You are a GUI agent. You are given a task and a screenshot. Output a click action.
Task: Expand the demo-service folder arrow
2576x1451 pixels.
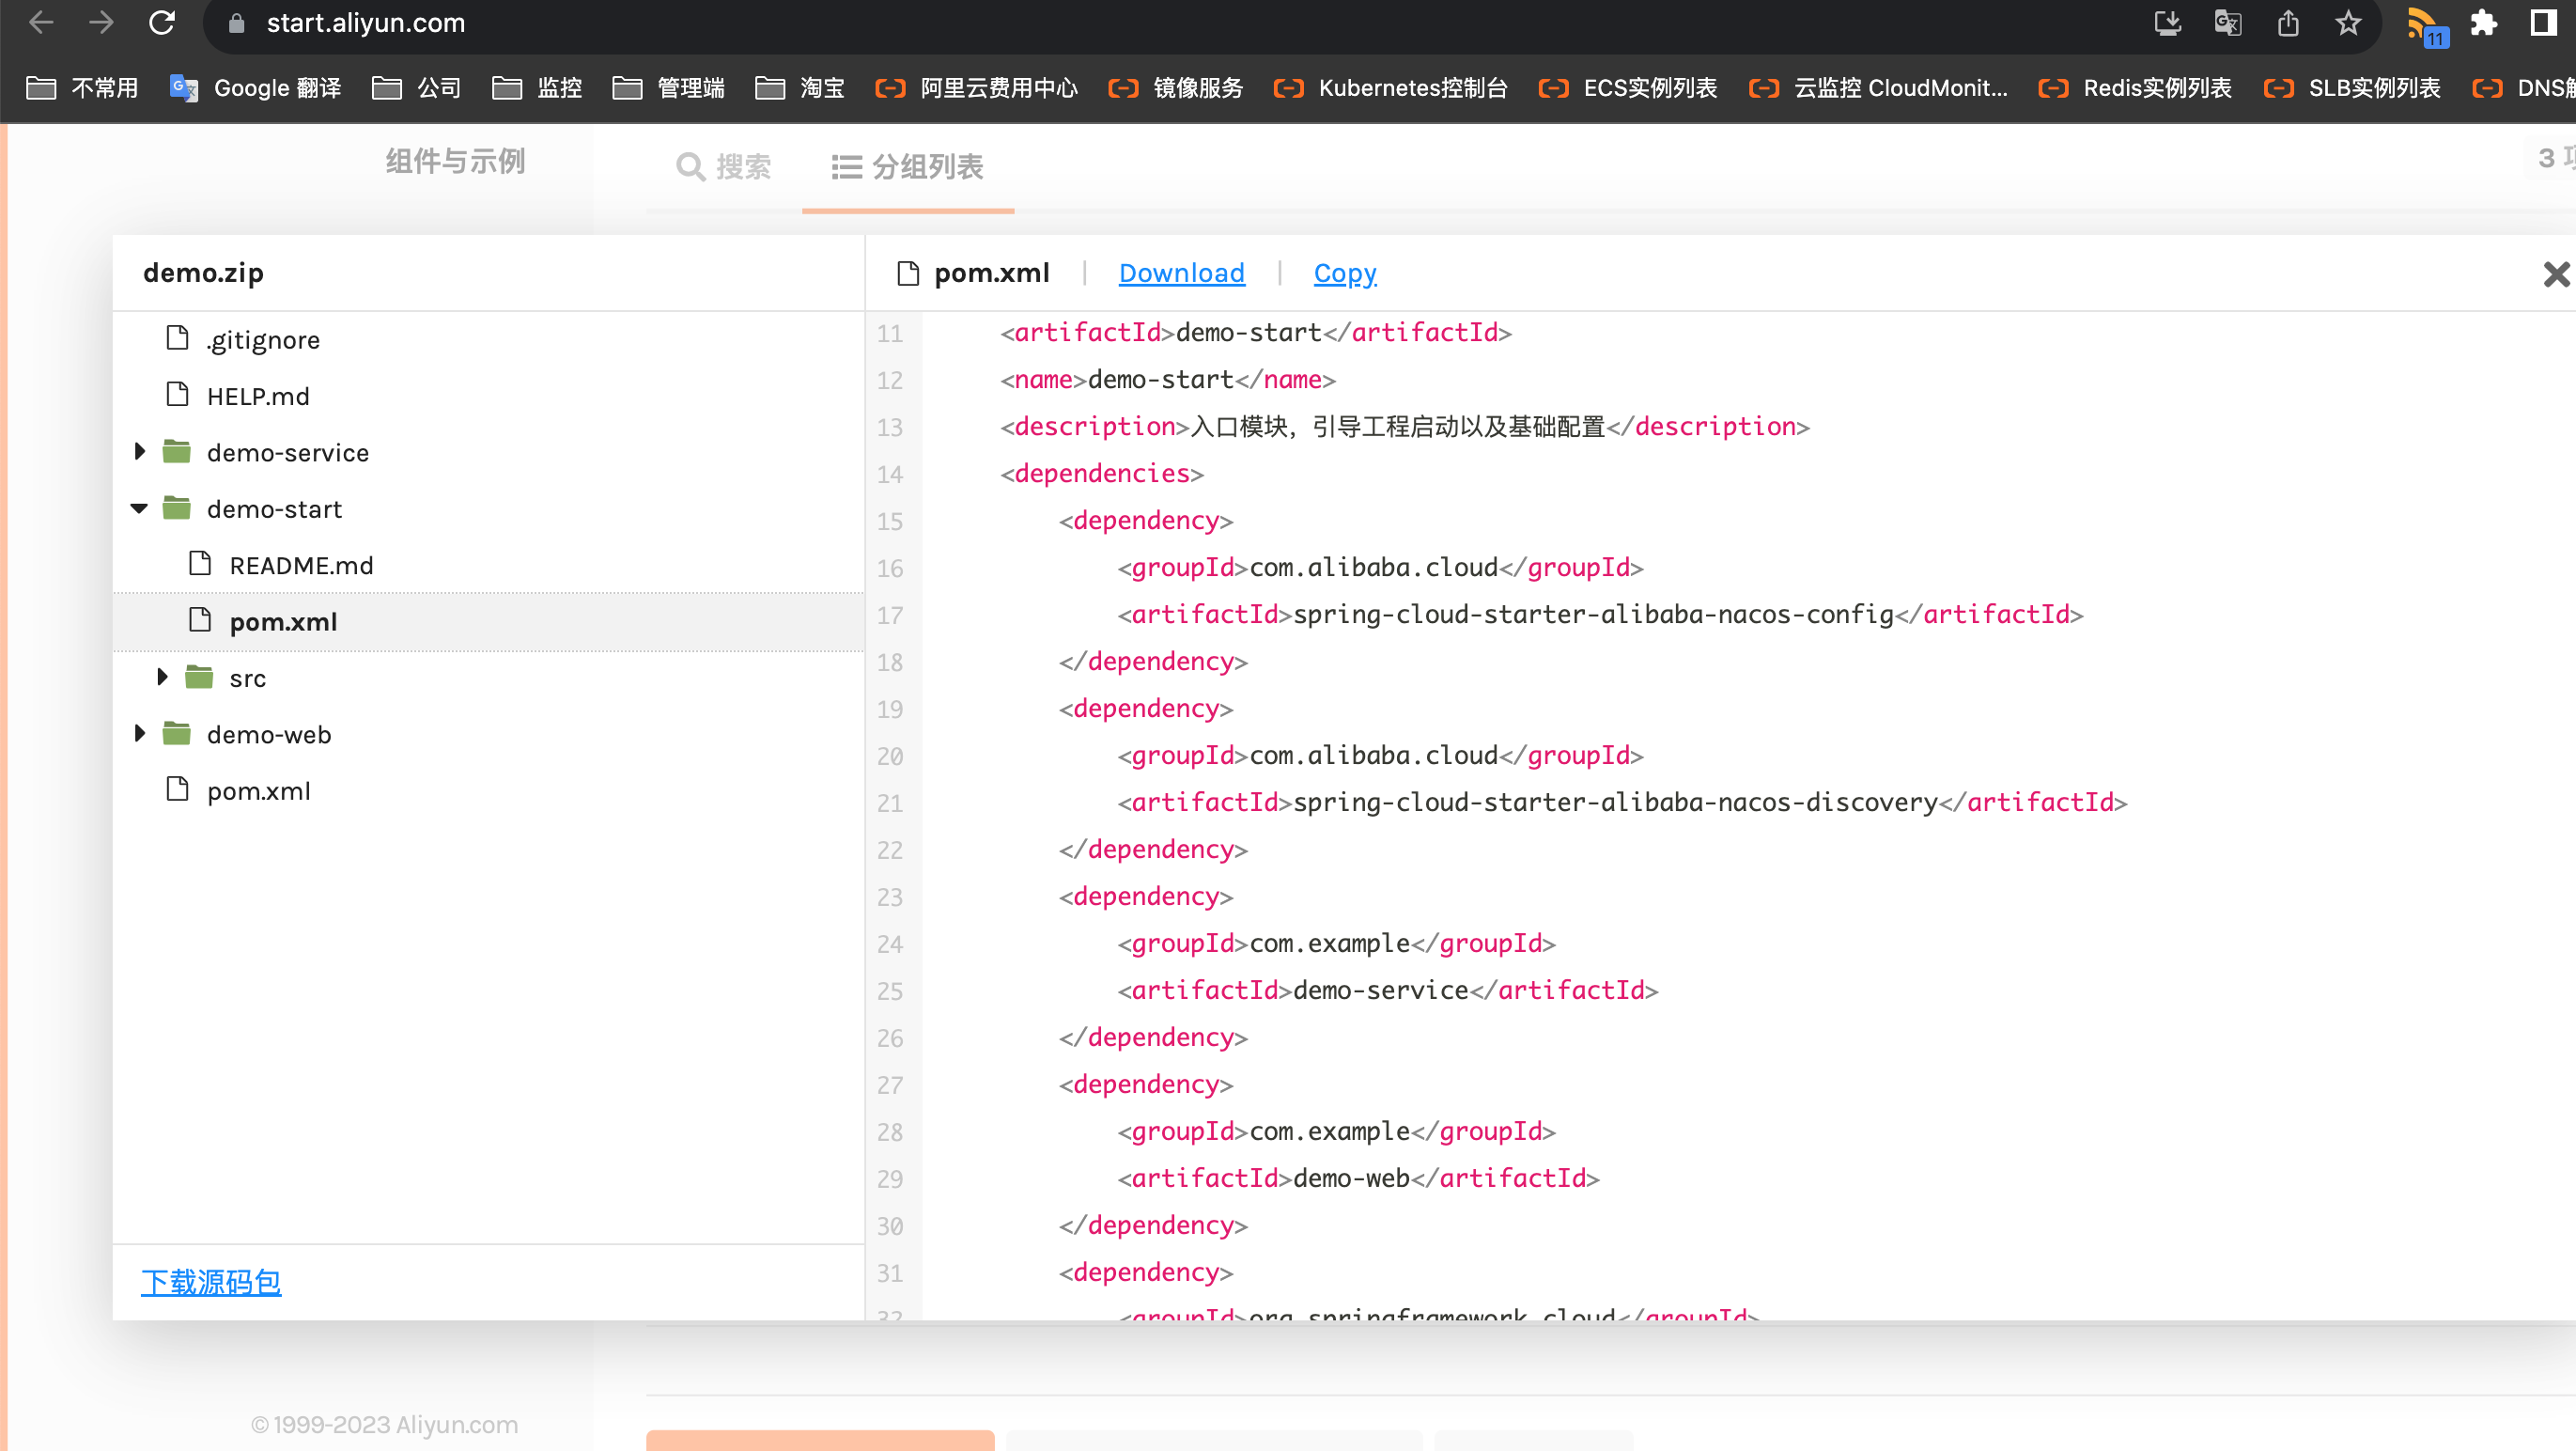[140, 452]
